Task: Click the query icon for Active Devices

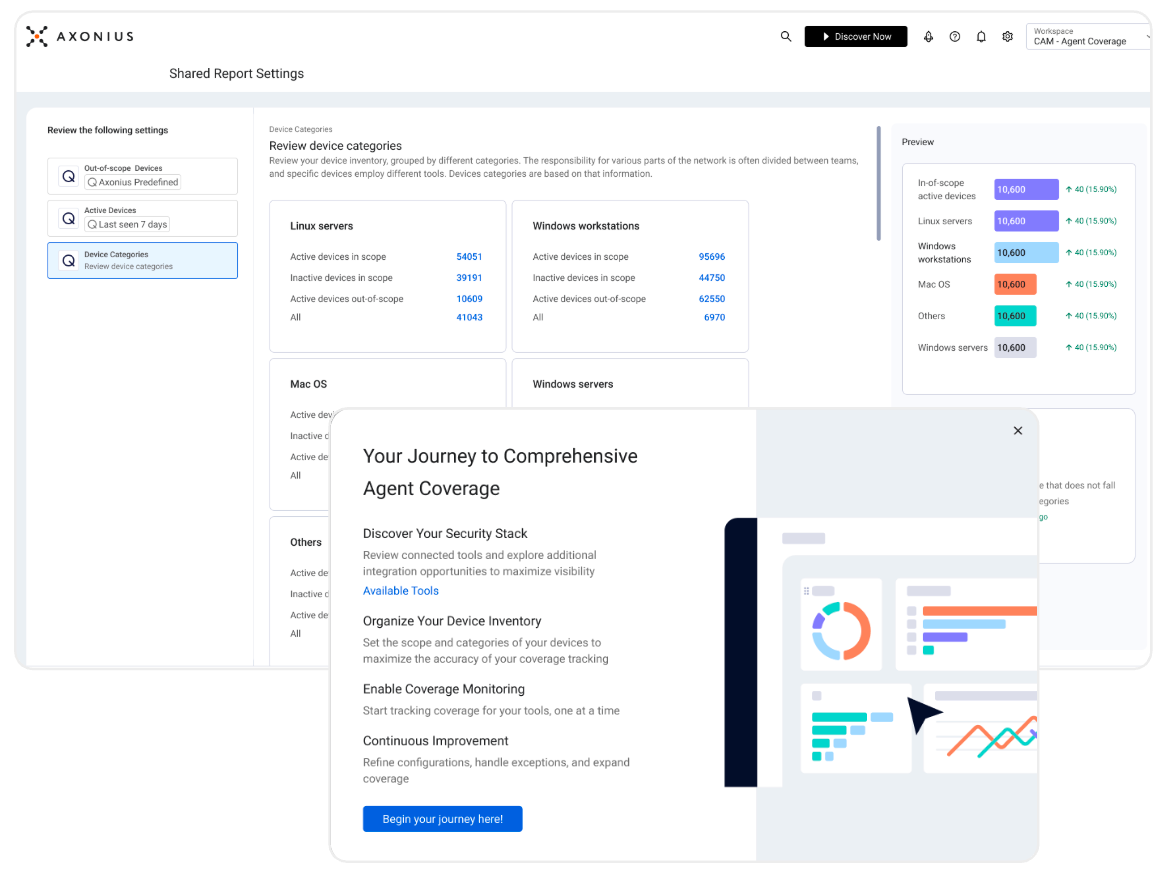Action: [69, 218]
